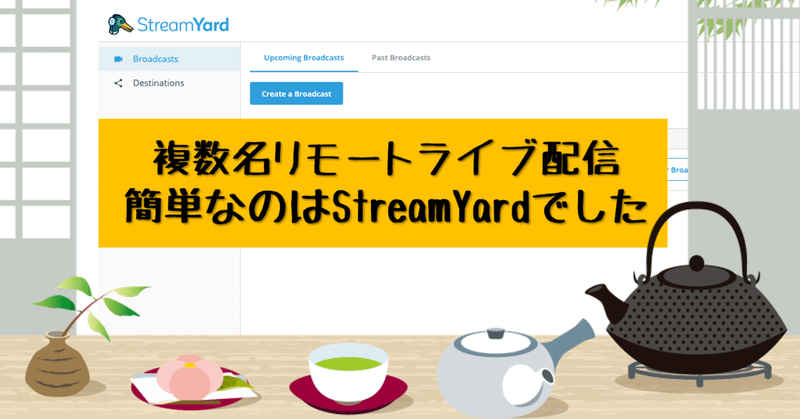This screenshot has width=800, height=419.
Task: Click the StreamYard duck logo icon
Action: point(120,24)
